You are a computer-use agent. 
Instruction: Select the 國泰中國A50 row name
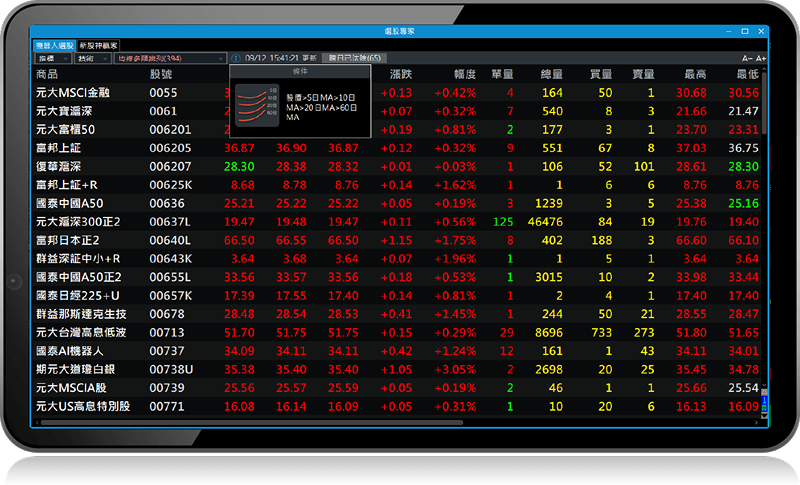(69, 203)
